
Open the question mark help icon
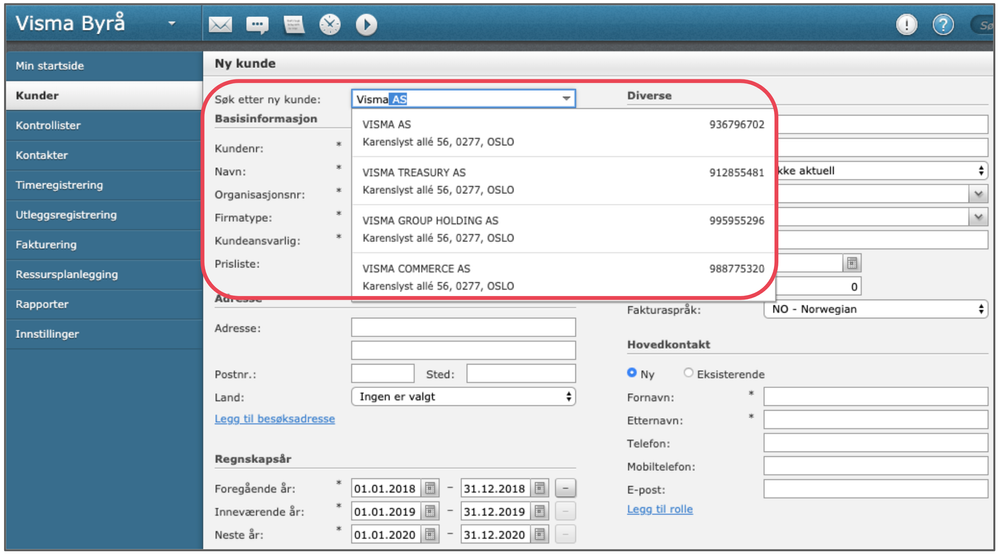pos(943,25)
